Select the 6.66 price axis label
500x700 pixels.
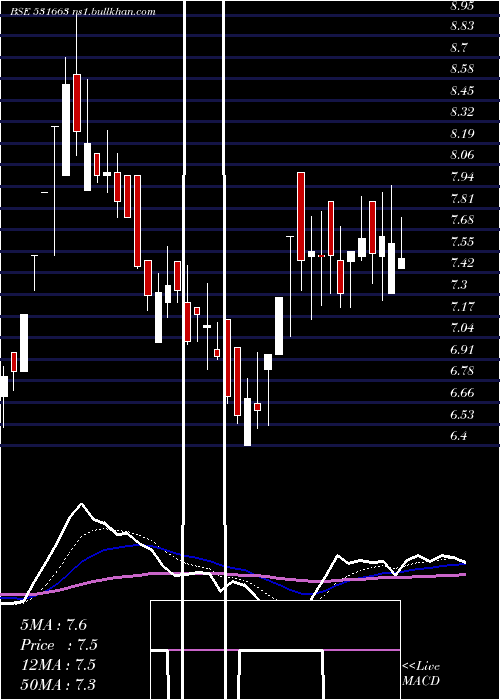[462, 393]
